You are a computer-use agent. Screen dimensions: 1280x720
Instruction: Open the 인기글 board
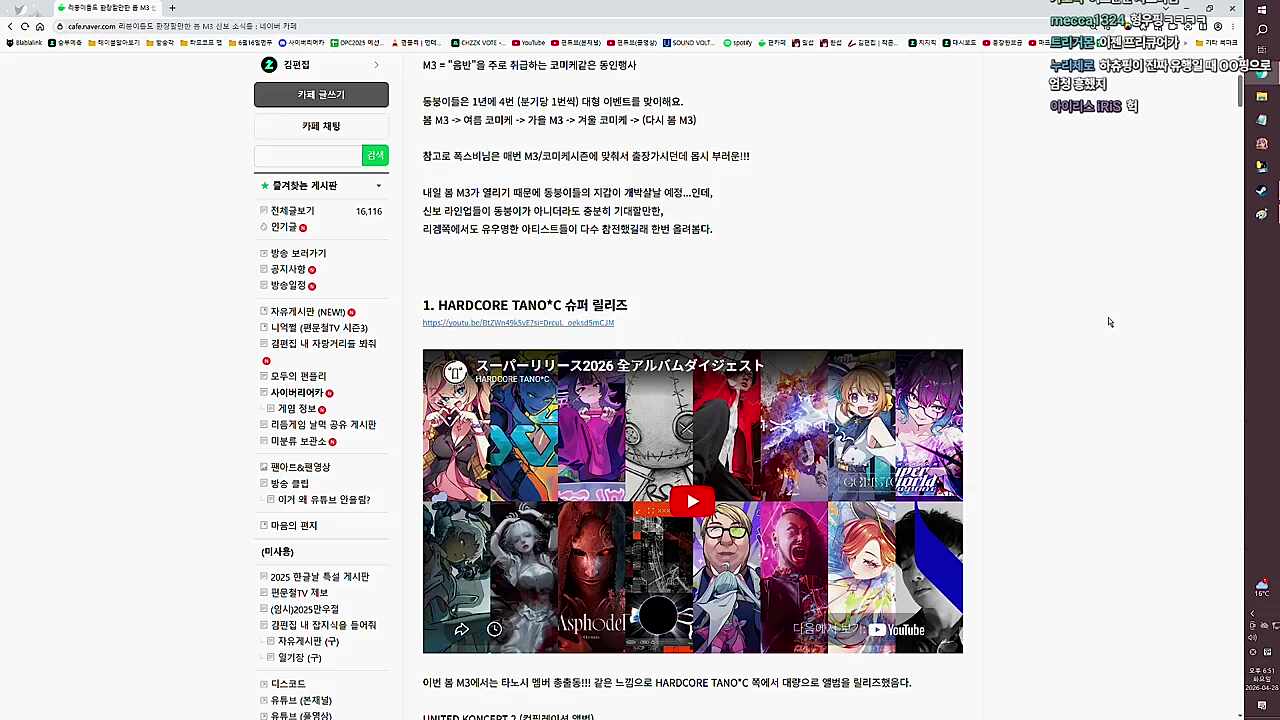tap(284, 227)
